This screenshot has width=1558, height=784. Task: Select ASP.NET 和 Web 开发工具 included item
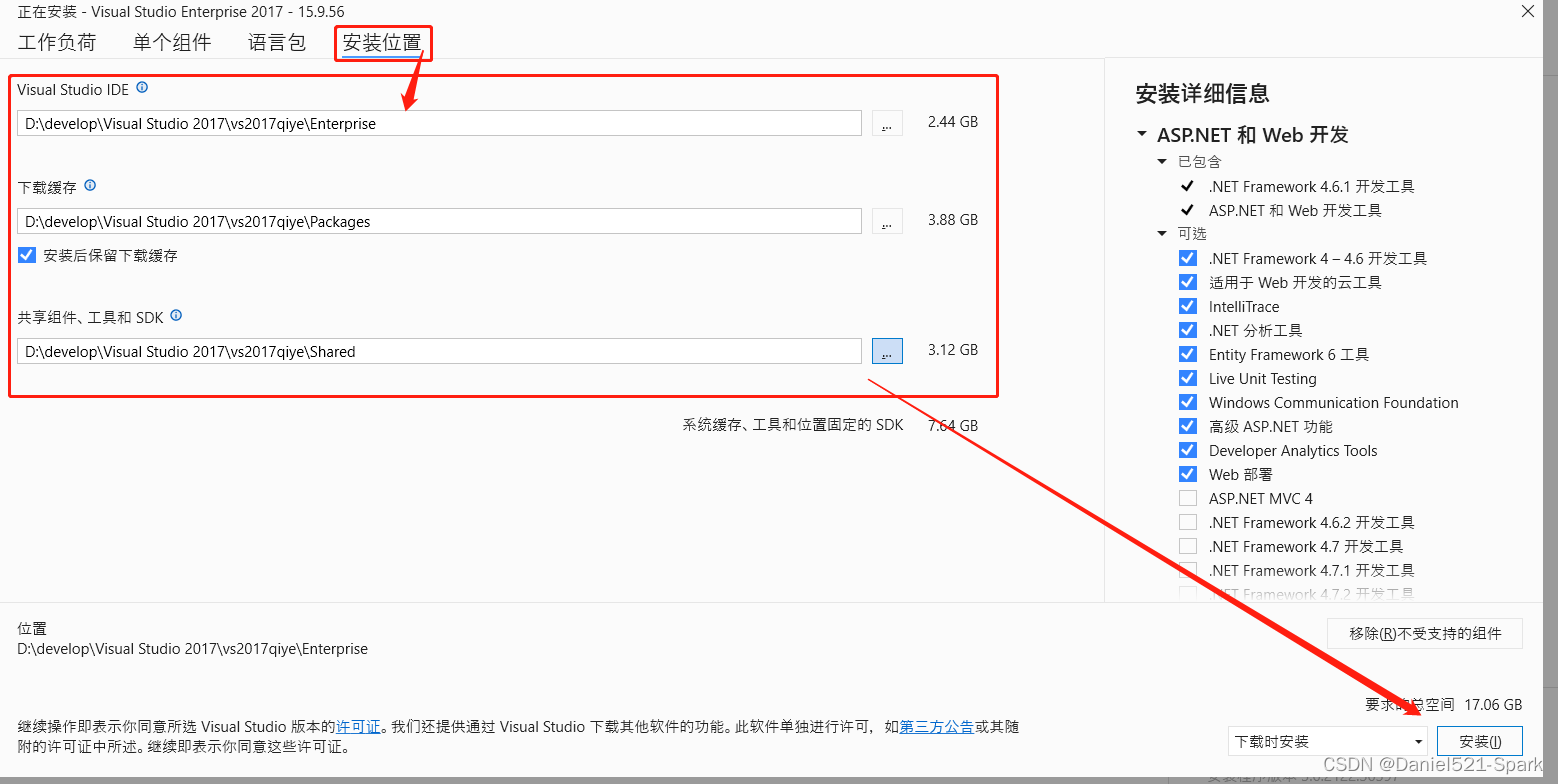point(1295,210)
